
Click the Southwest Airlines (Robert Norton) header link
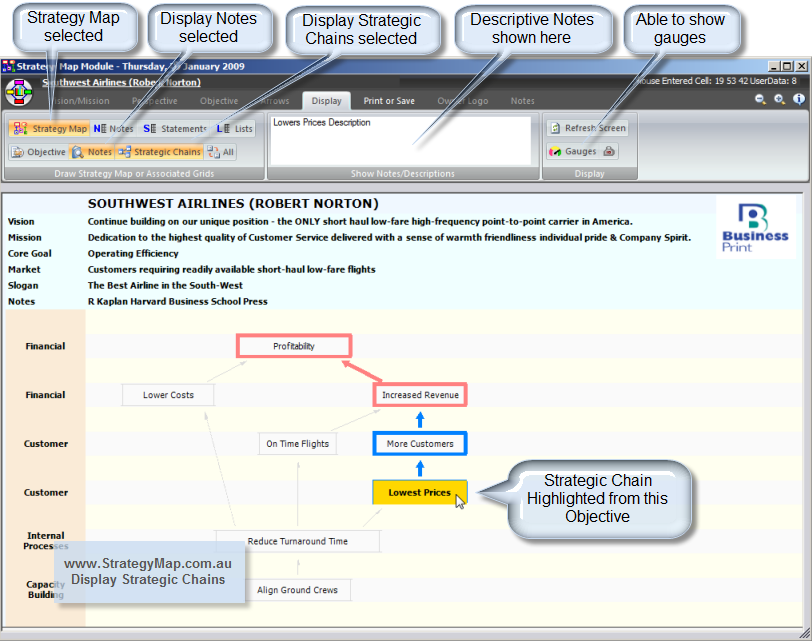122,82
